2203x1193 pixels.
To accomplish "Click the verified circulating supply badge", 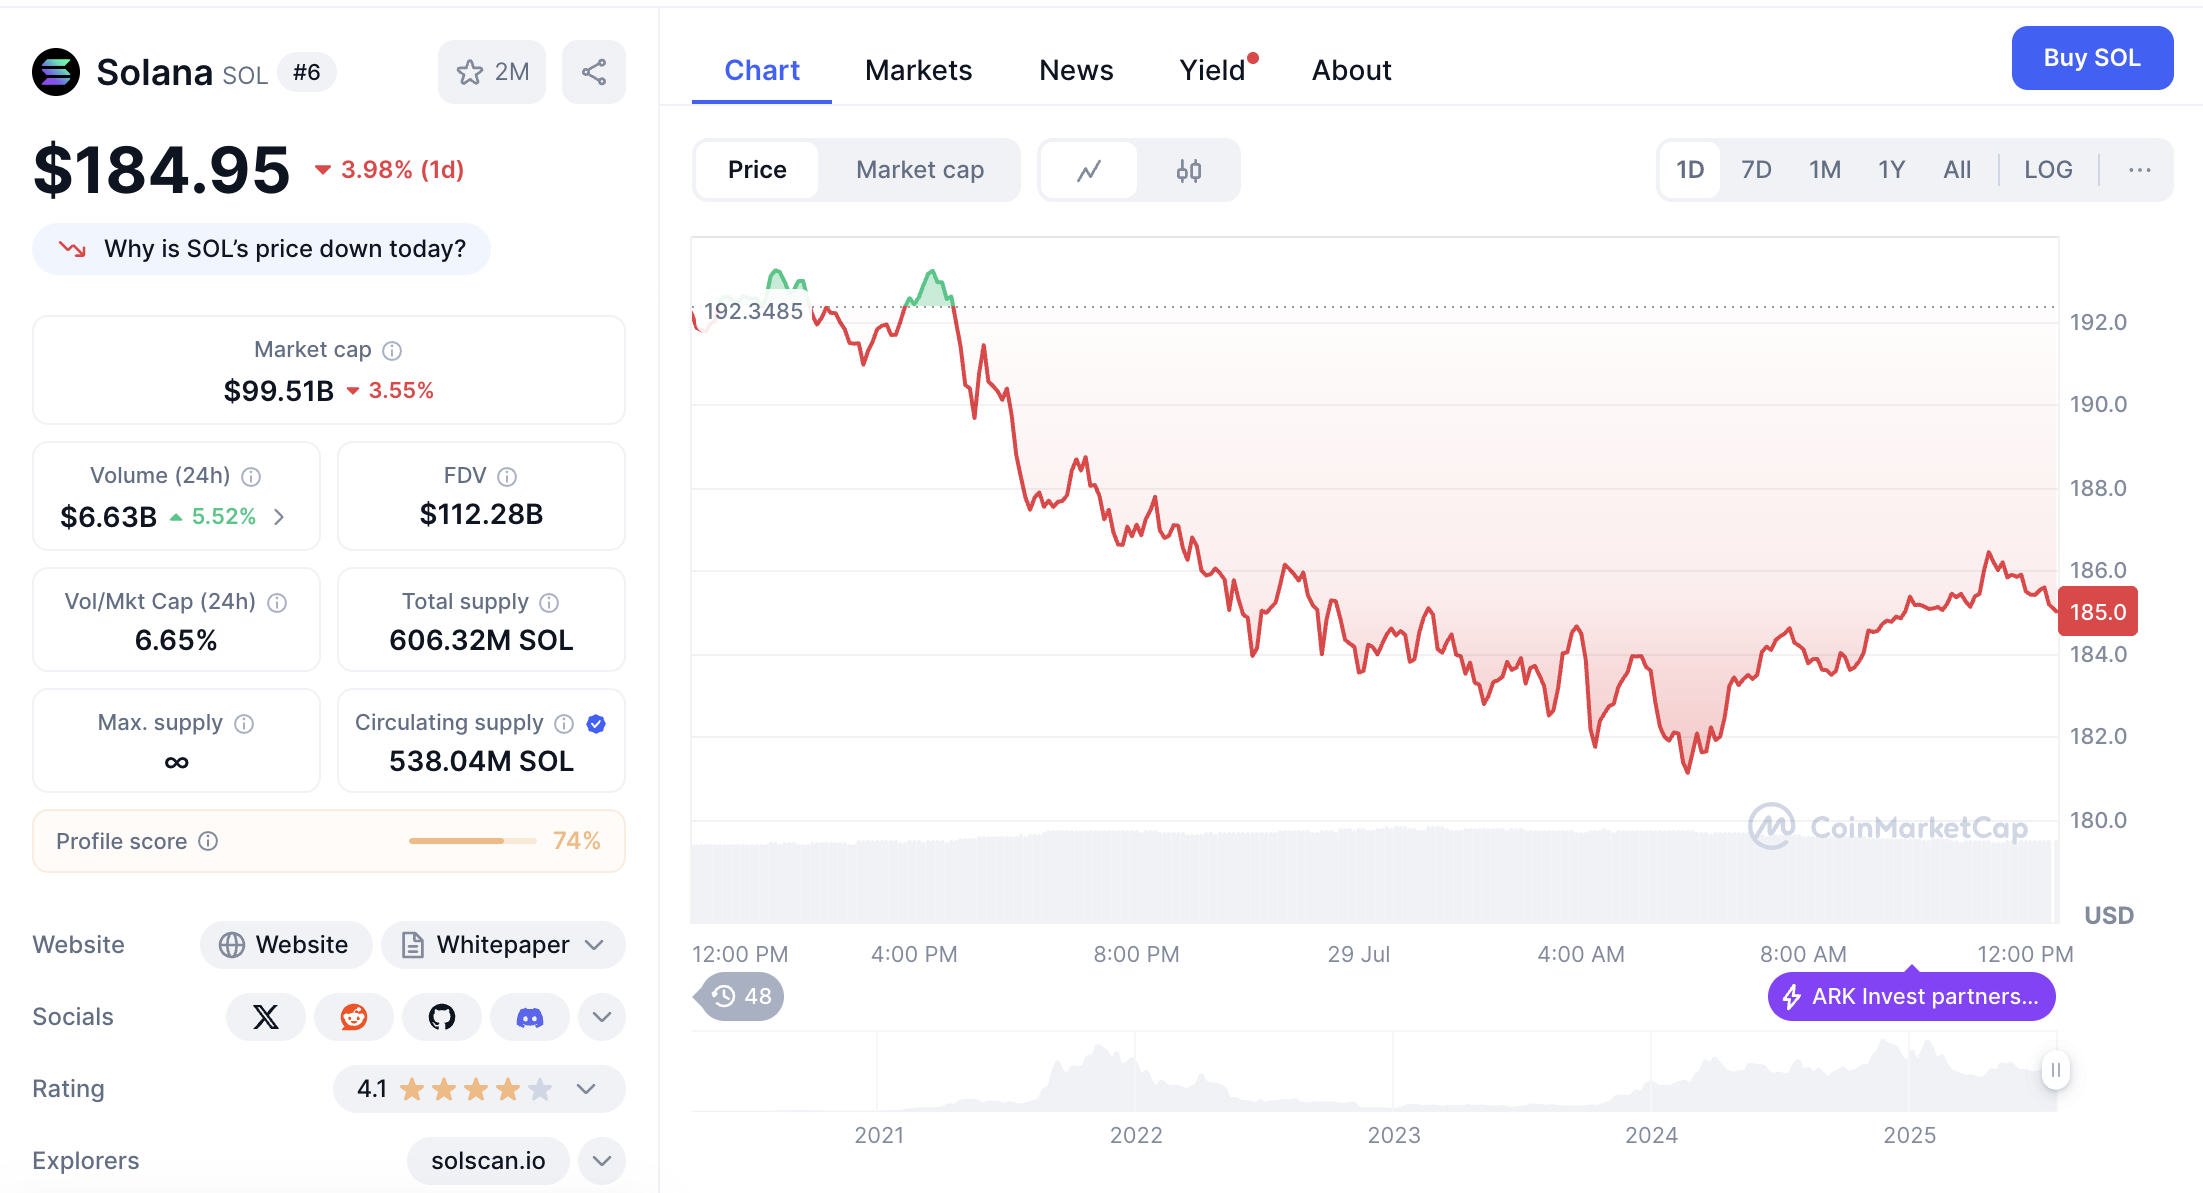I will tap(596, 724).
